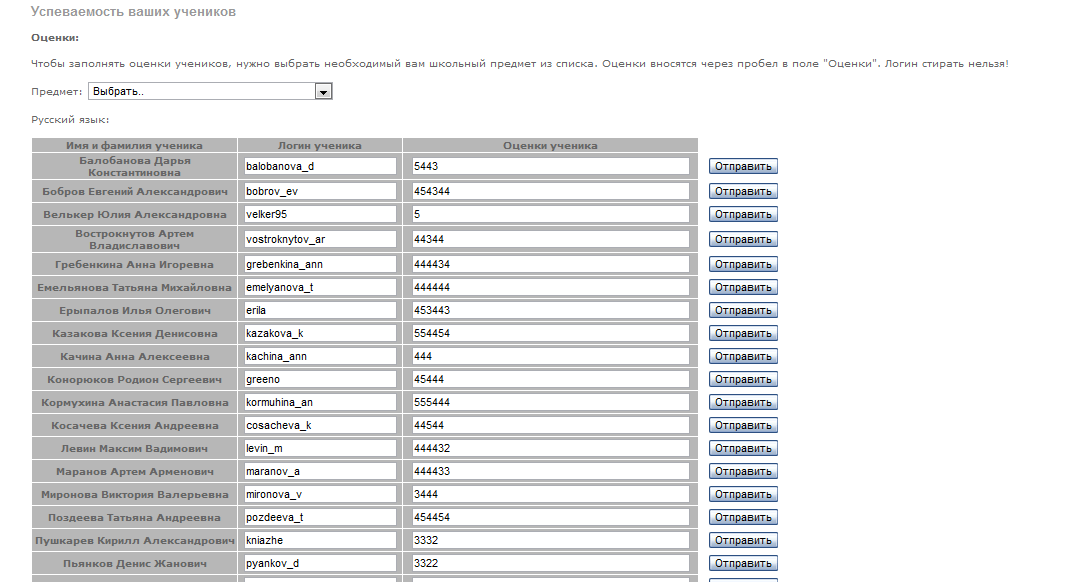Click Отправить in the Ерыпалов Илья row
This screenshot has width=1067, height=582.
(743, 310)
